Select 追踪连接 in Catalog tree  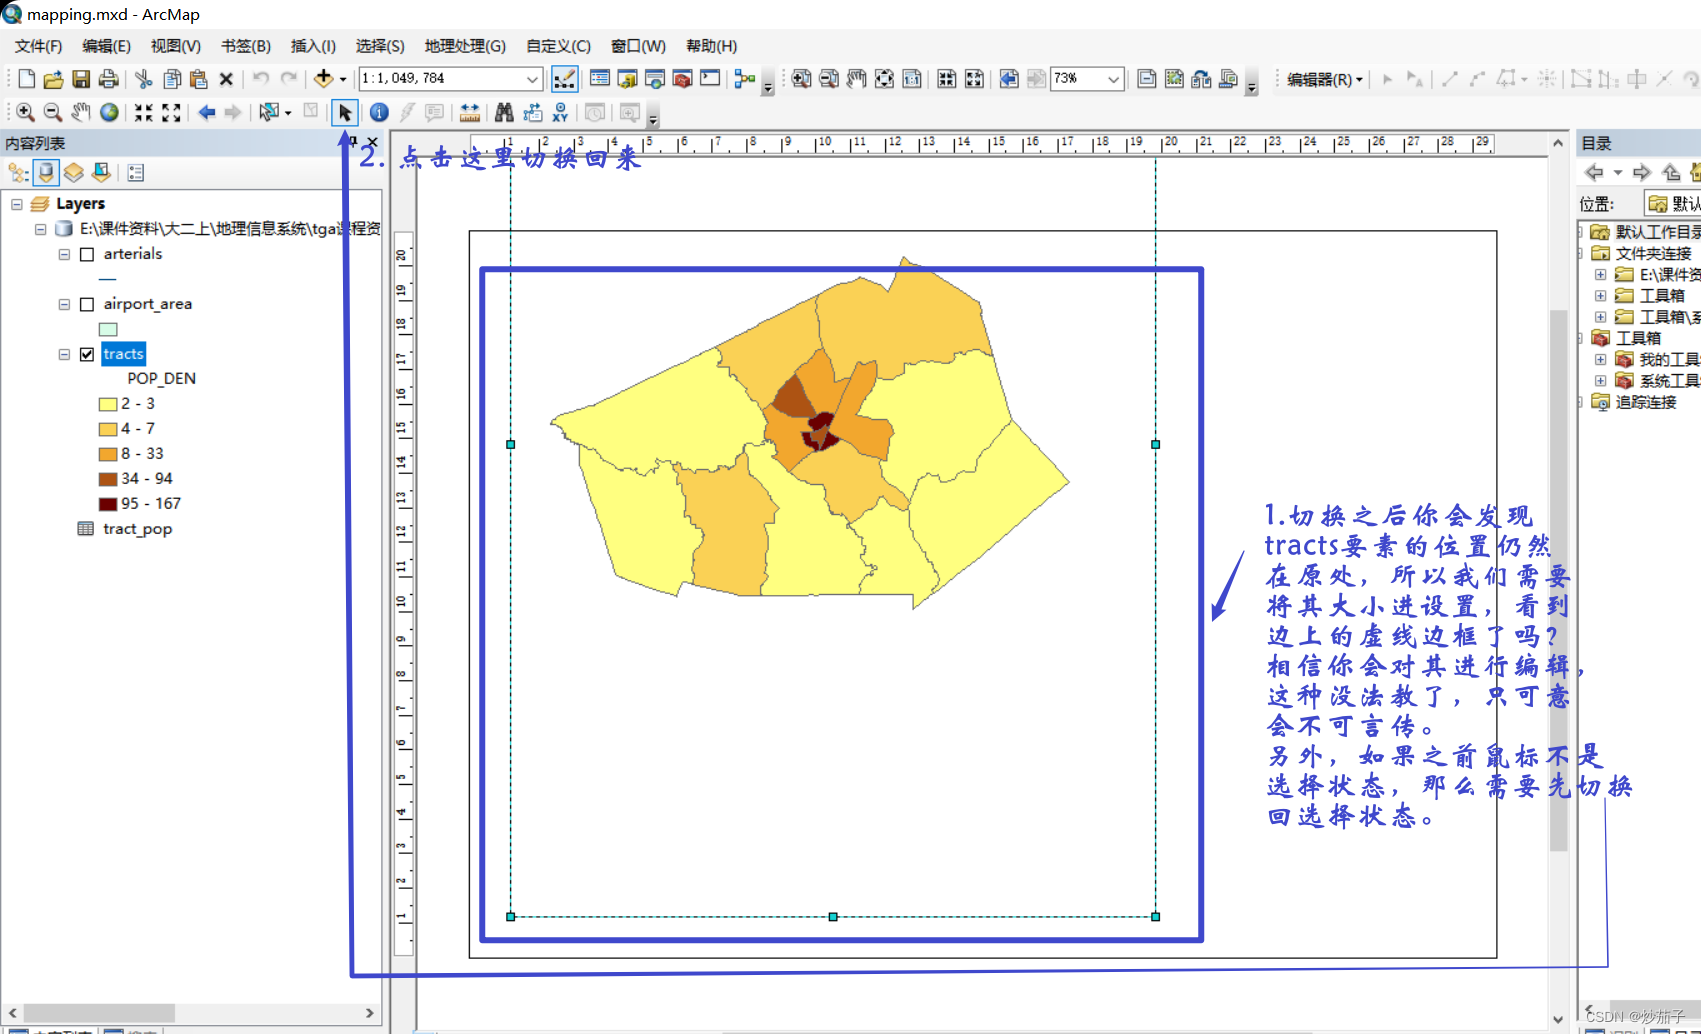(1646, 402)
